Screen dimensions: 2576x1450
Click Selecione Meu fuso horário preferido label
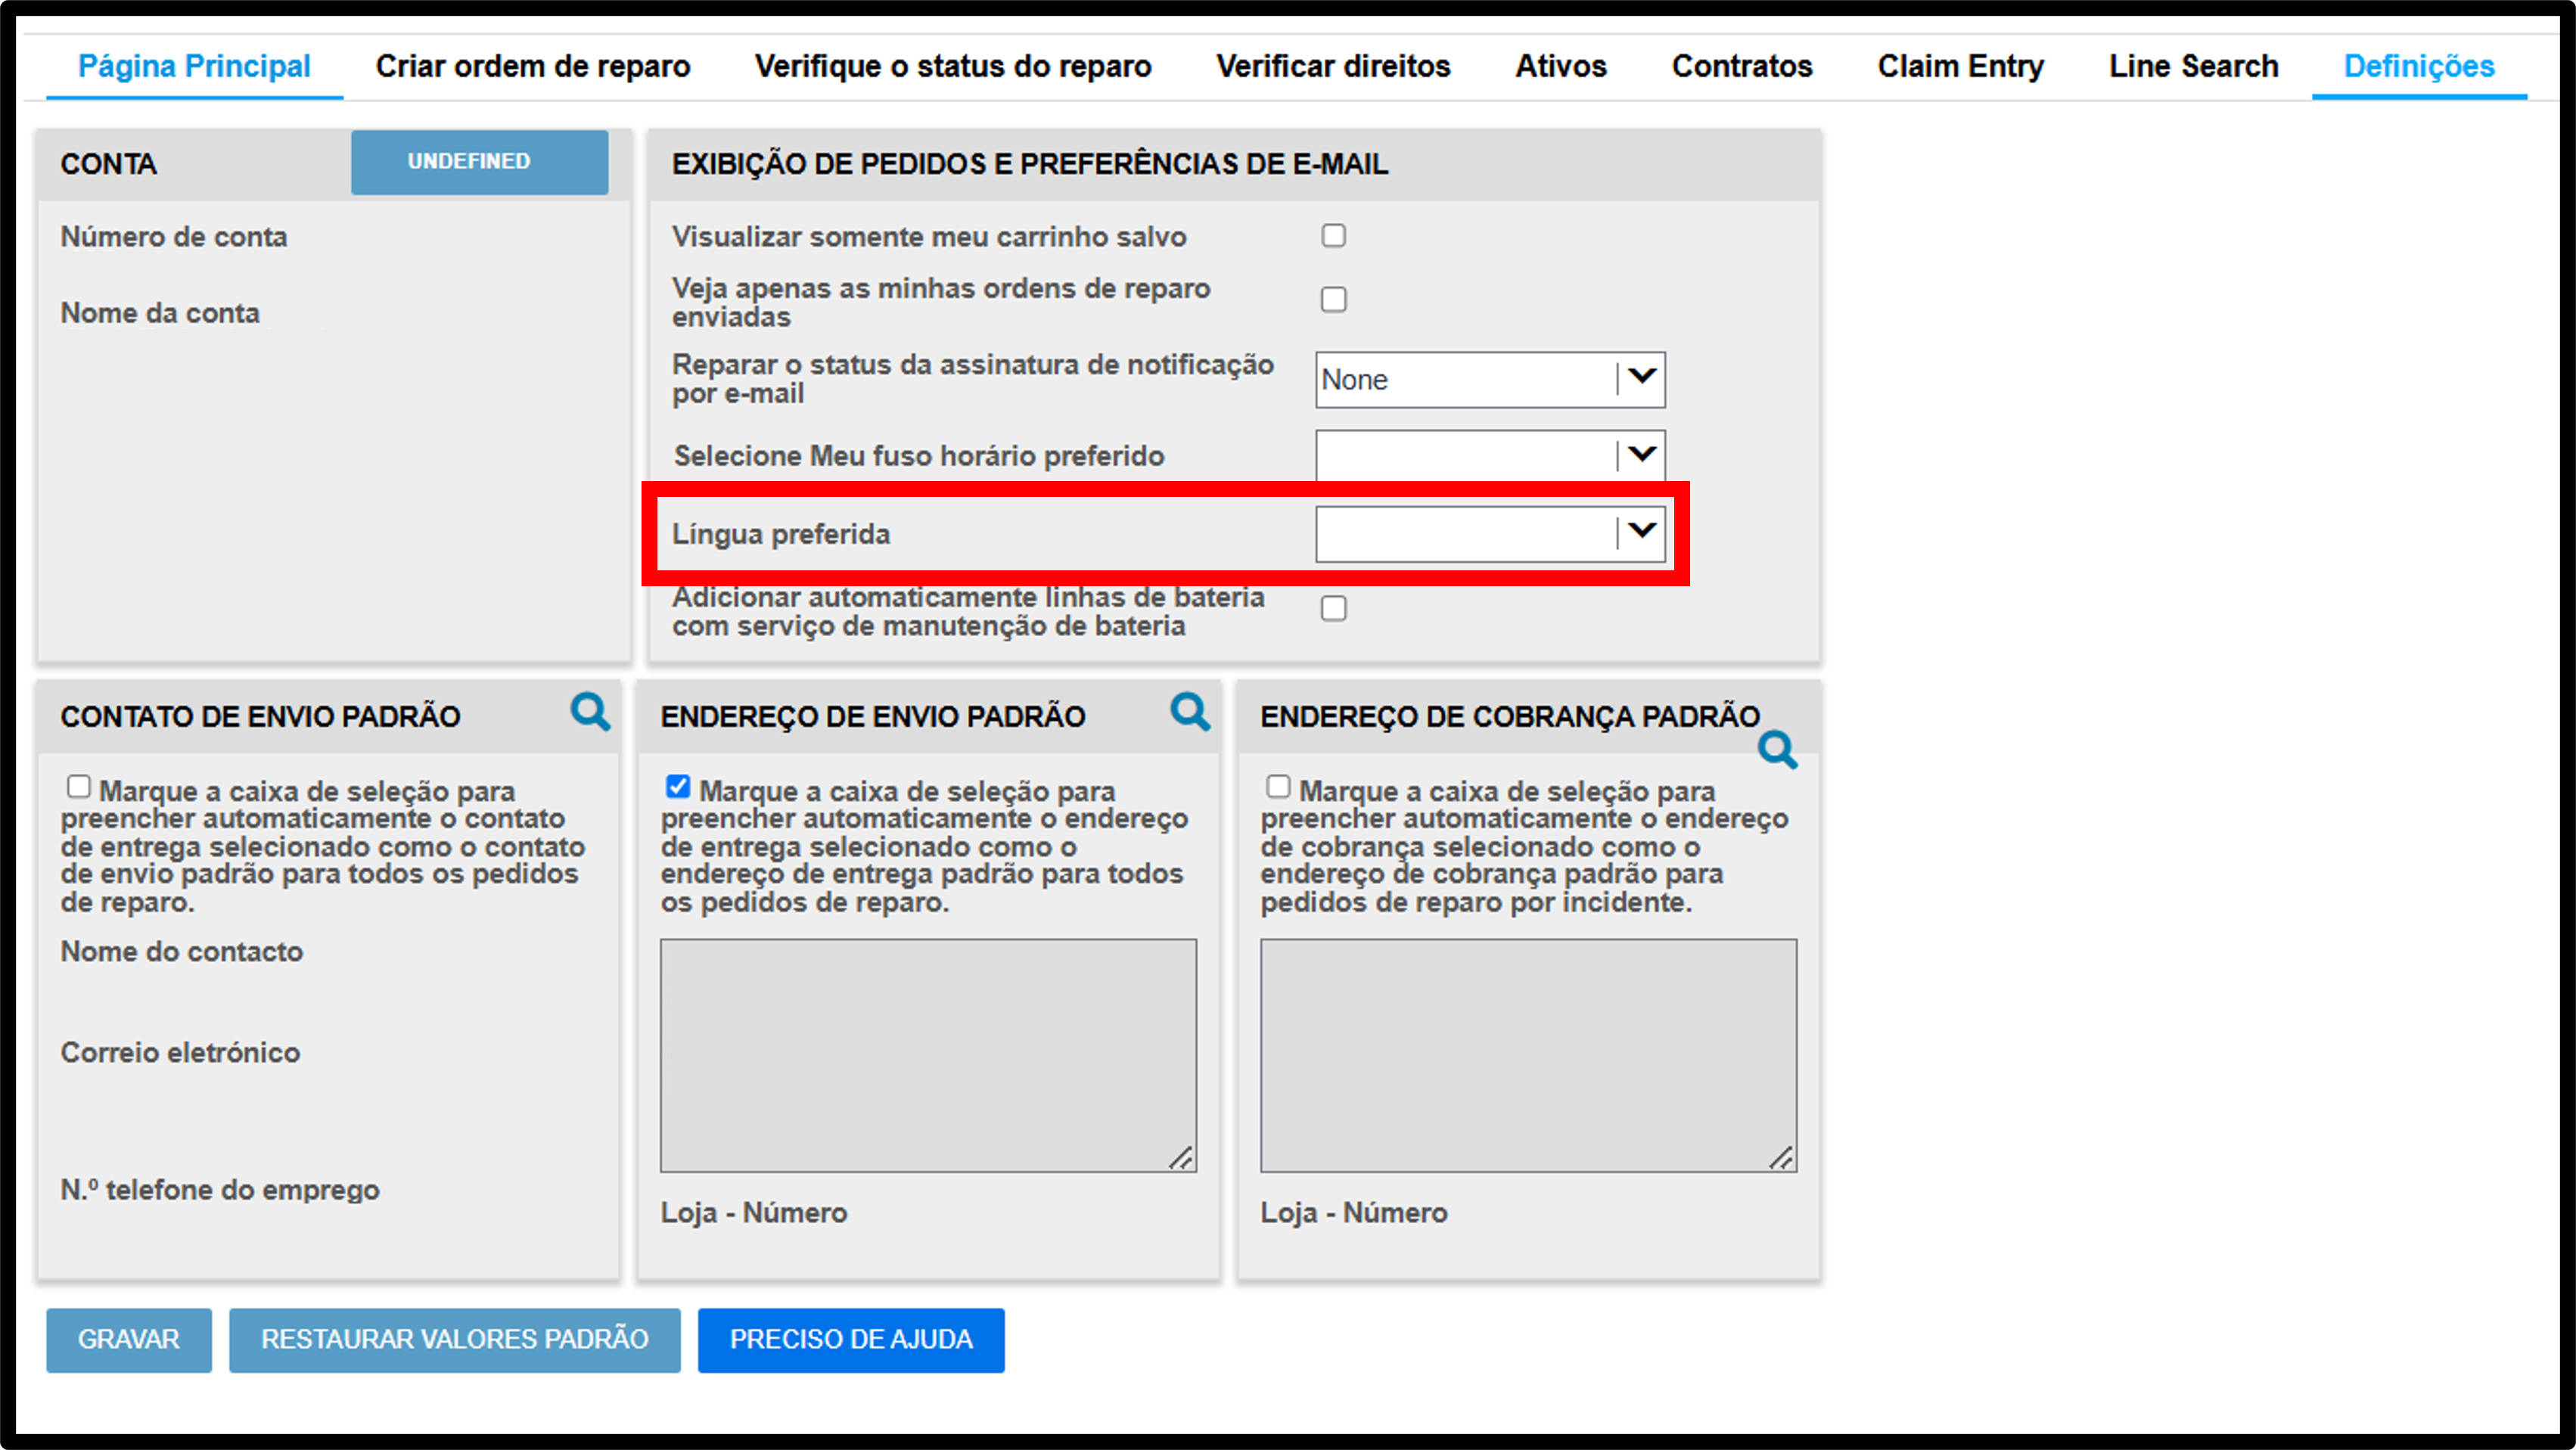(x=919, y=456)
